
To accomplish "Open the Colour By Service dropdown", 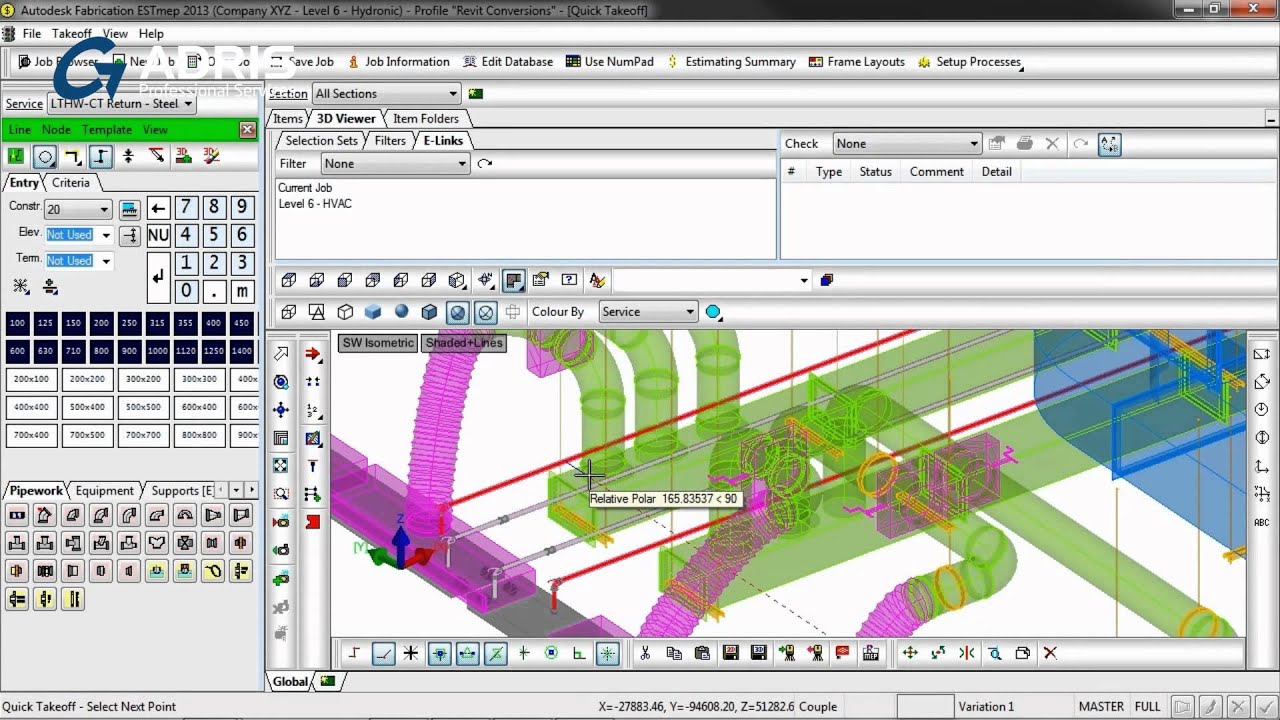I will [647, 311].
